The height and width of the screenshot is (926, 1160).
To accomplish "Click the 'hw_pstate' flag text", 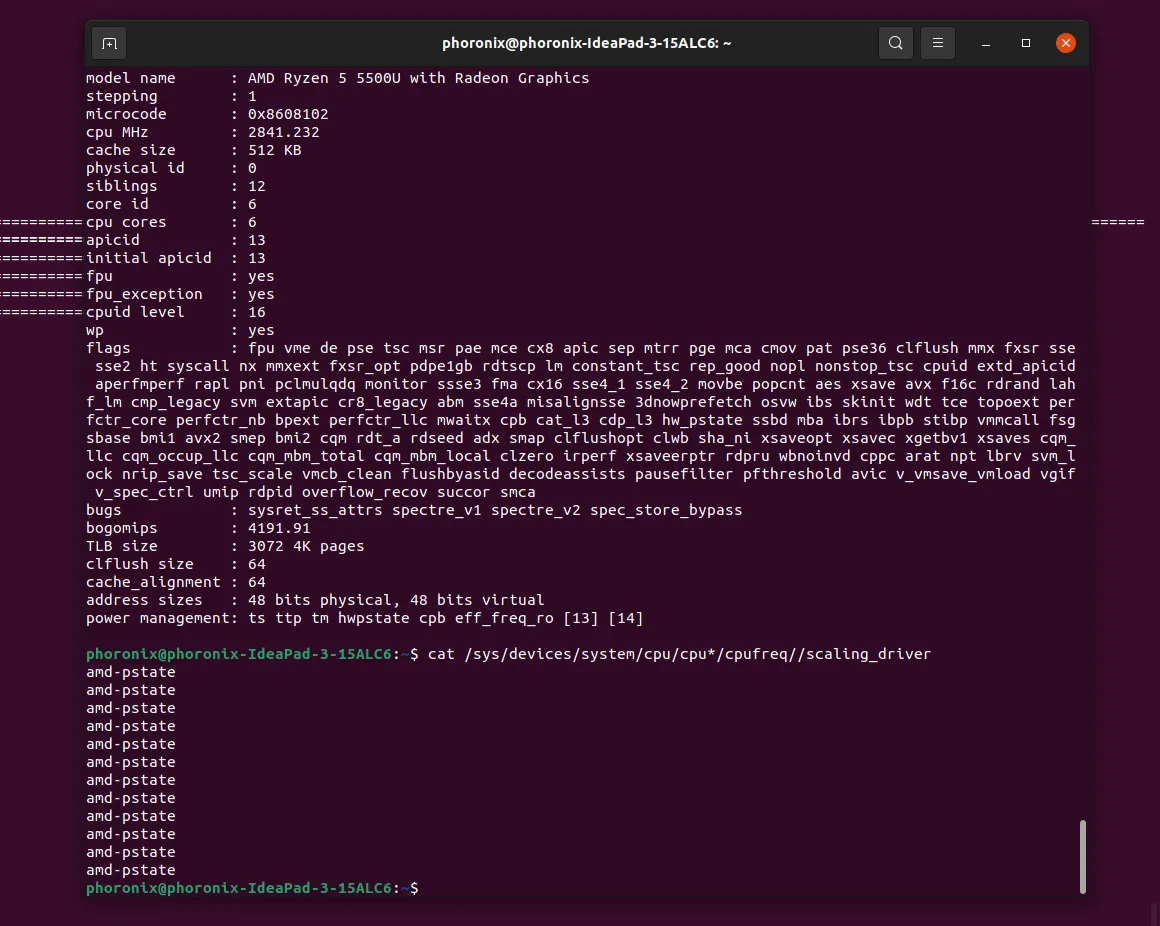I will tap(702, 420).
